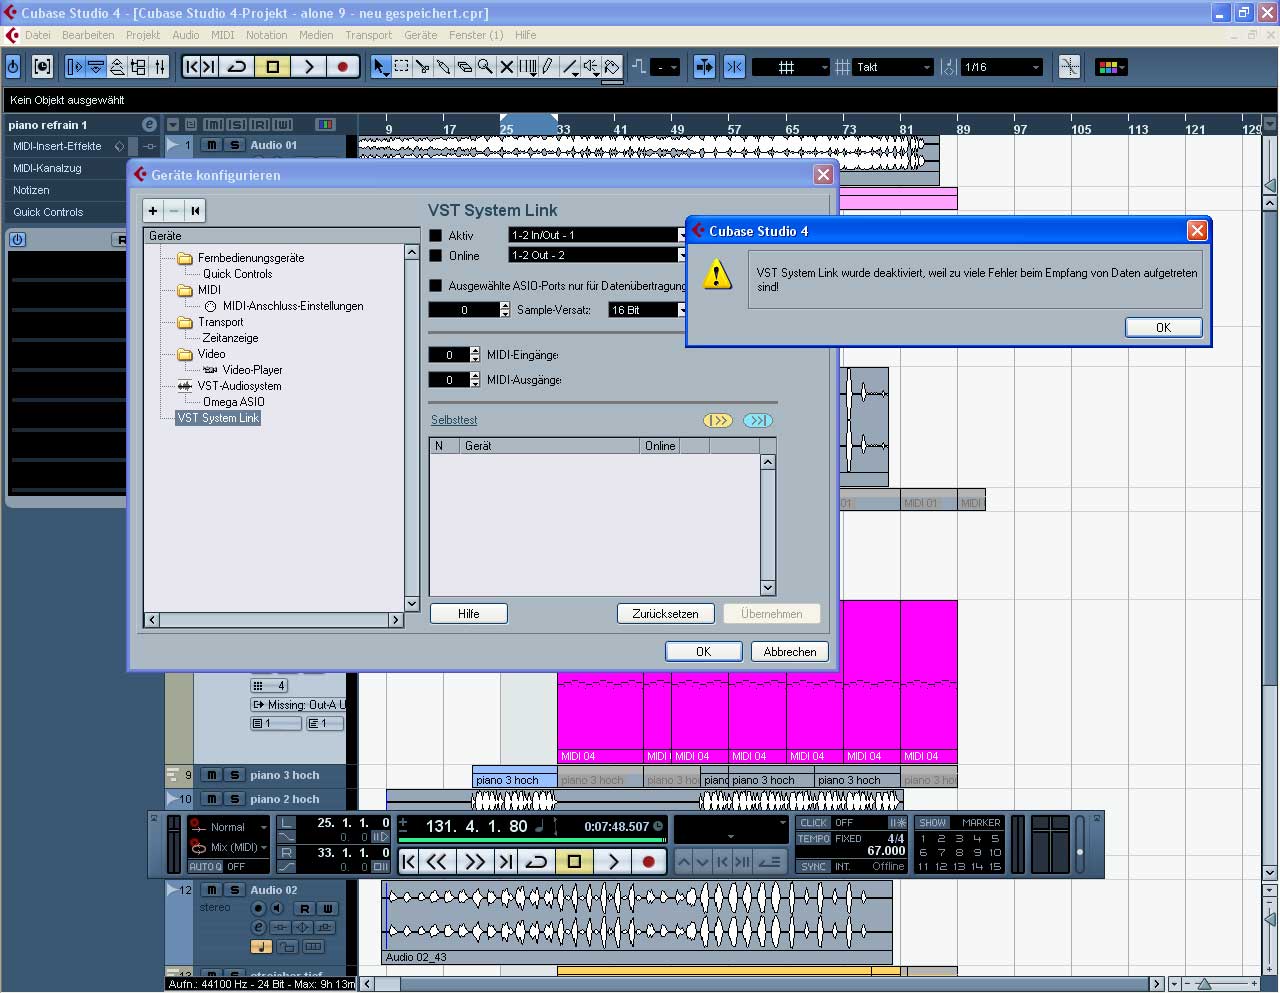Image resolution: width=1280 pixels, height=993 pixels.
Task: Mute the piano 2 hoch track
Action: tap(211, 799)
